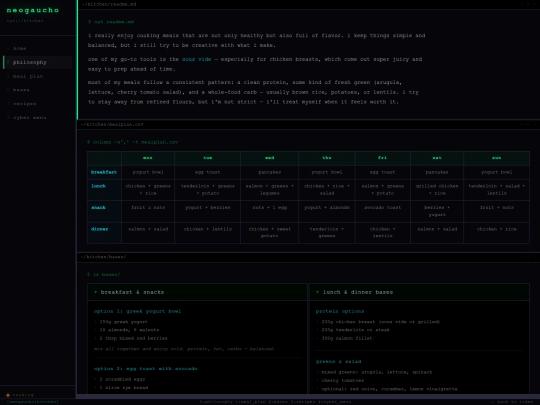Click the ~/kitchen/bases/ pane title

tap(103, 257)
